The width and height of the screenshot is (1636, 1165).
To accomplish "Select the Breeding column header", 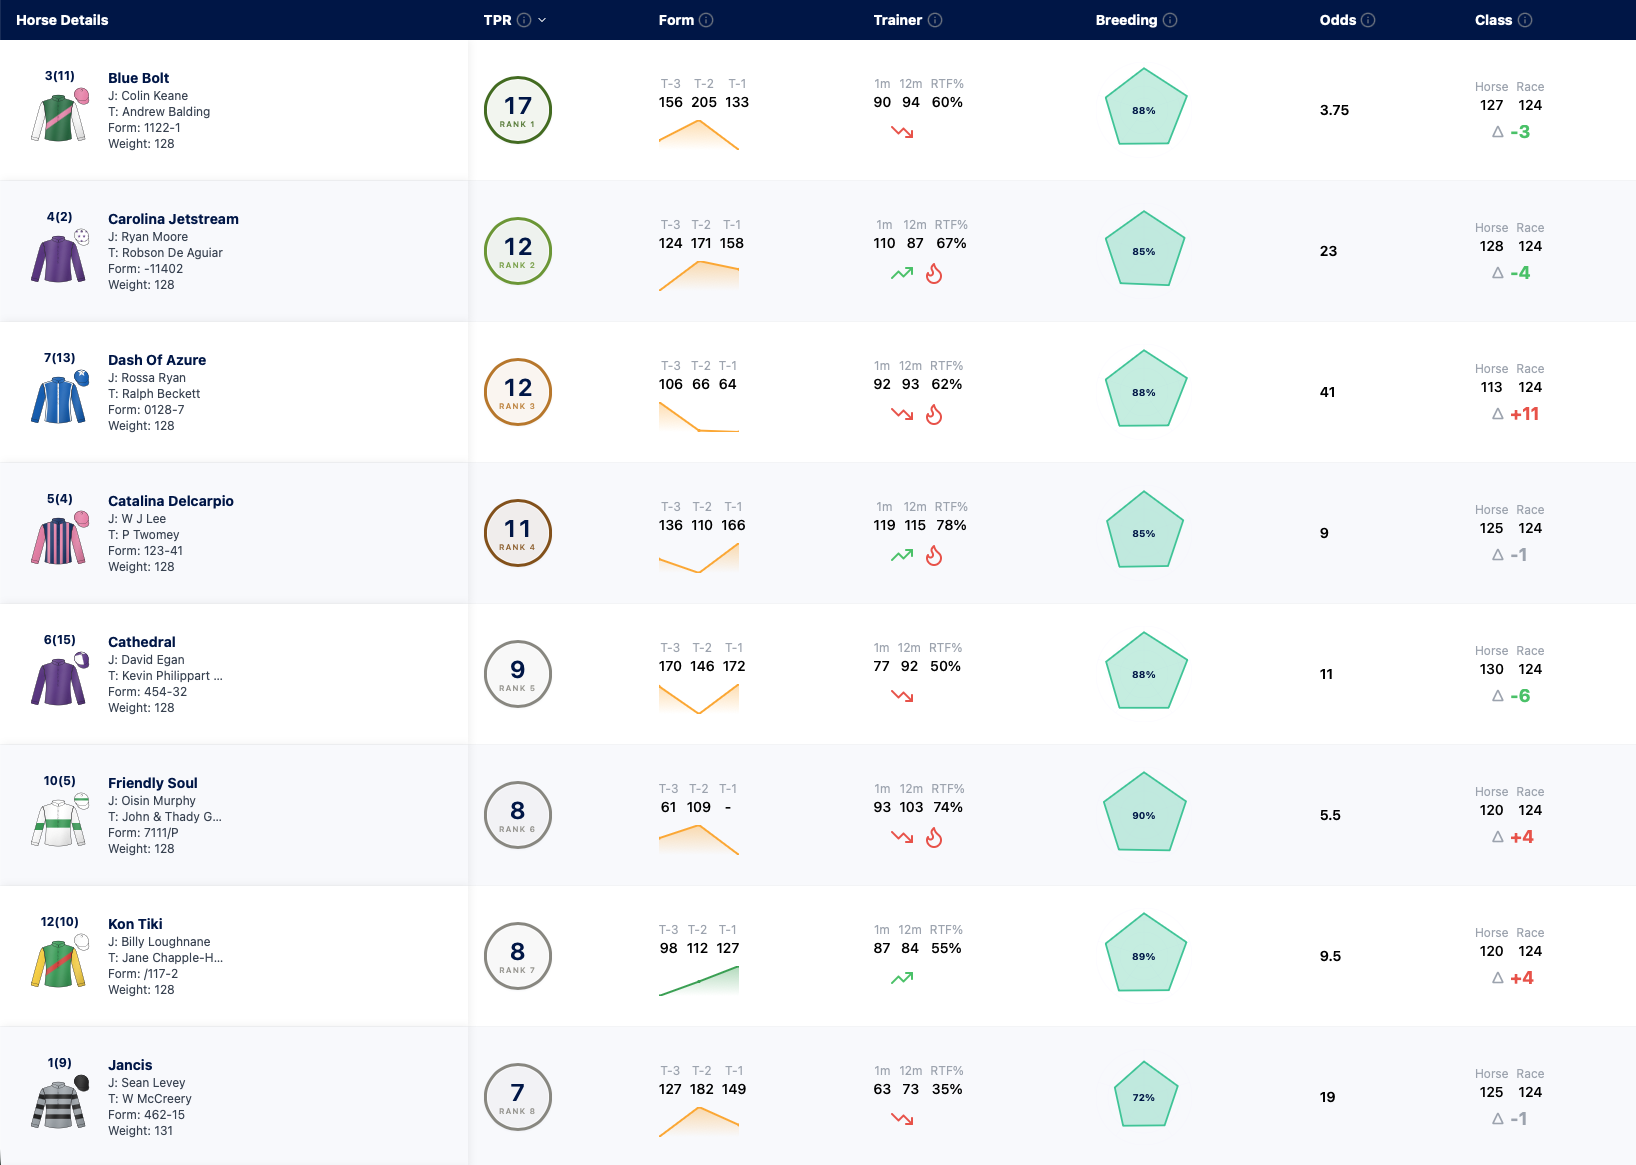I will click(1126, 20).
